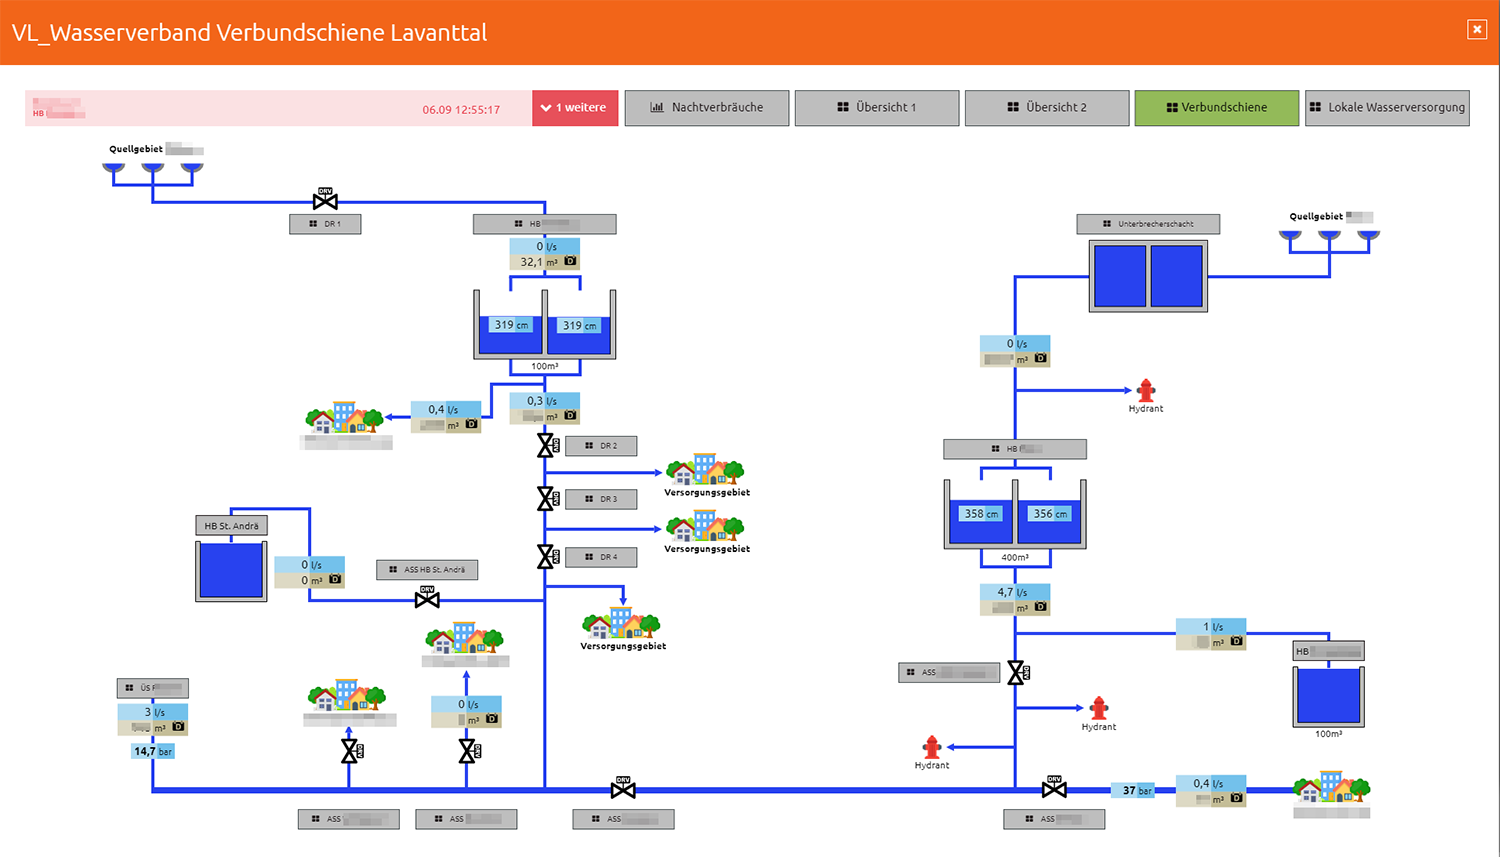Click the houses icon next to 0,4 l/s meter
Image resolution: width=1500 pixels, height=857 pixels.
coord(344,418)
